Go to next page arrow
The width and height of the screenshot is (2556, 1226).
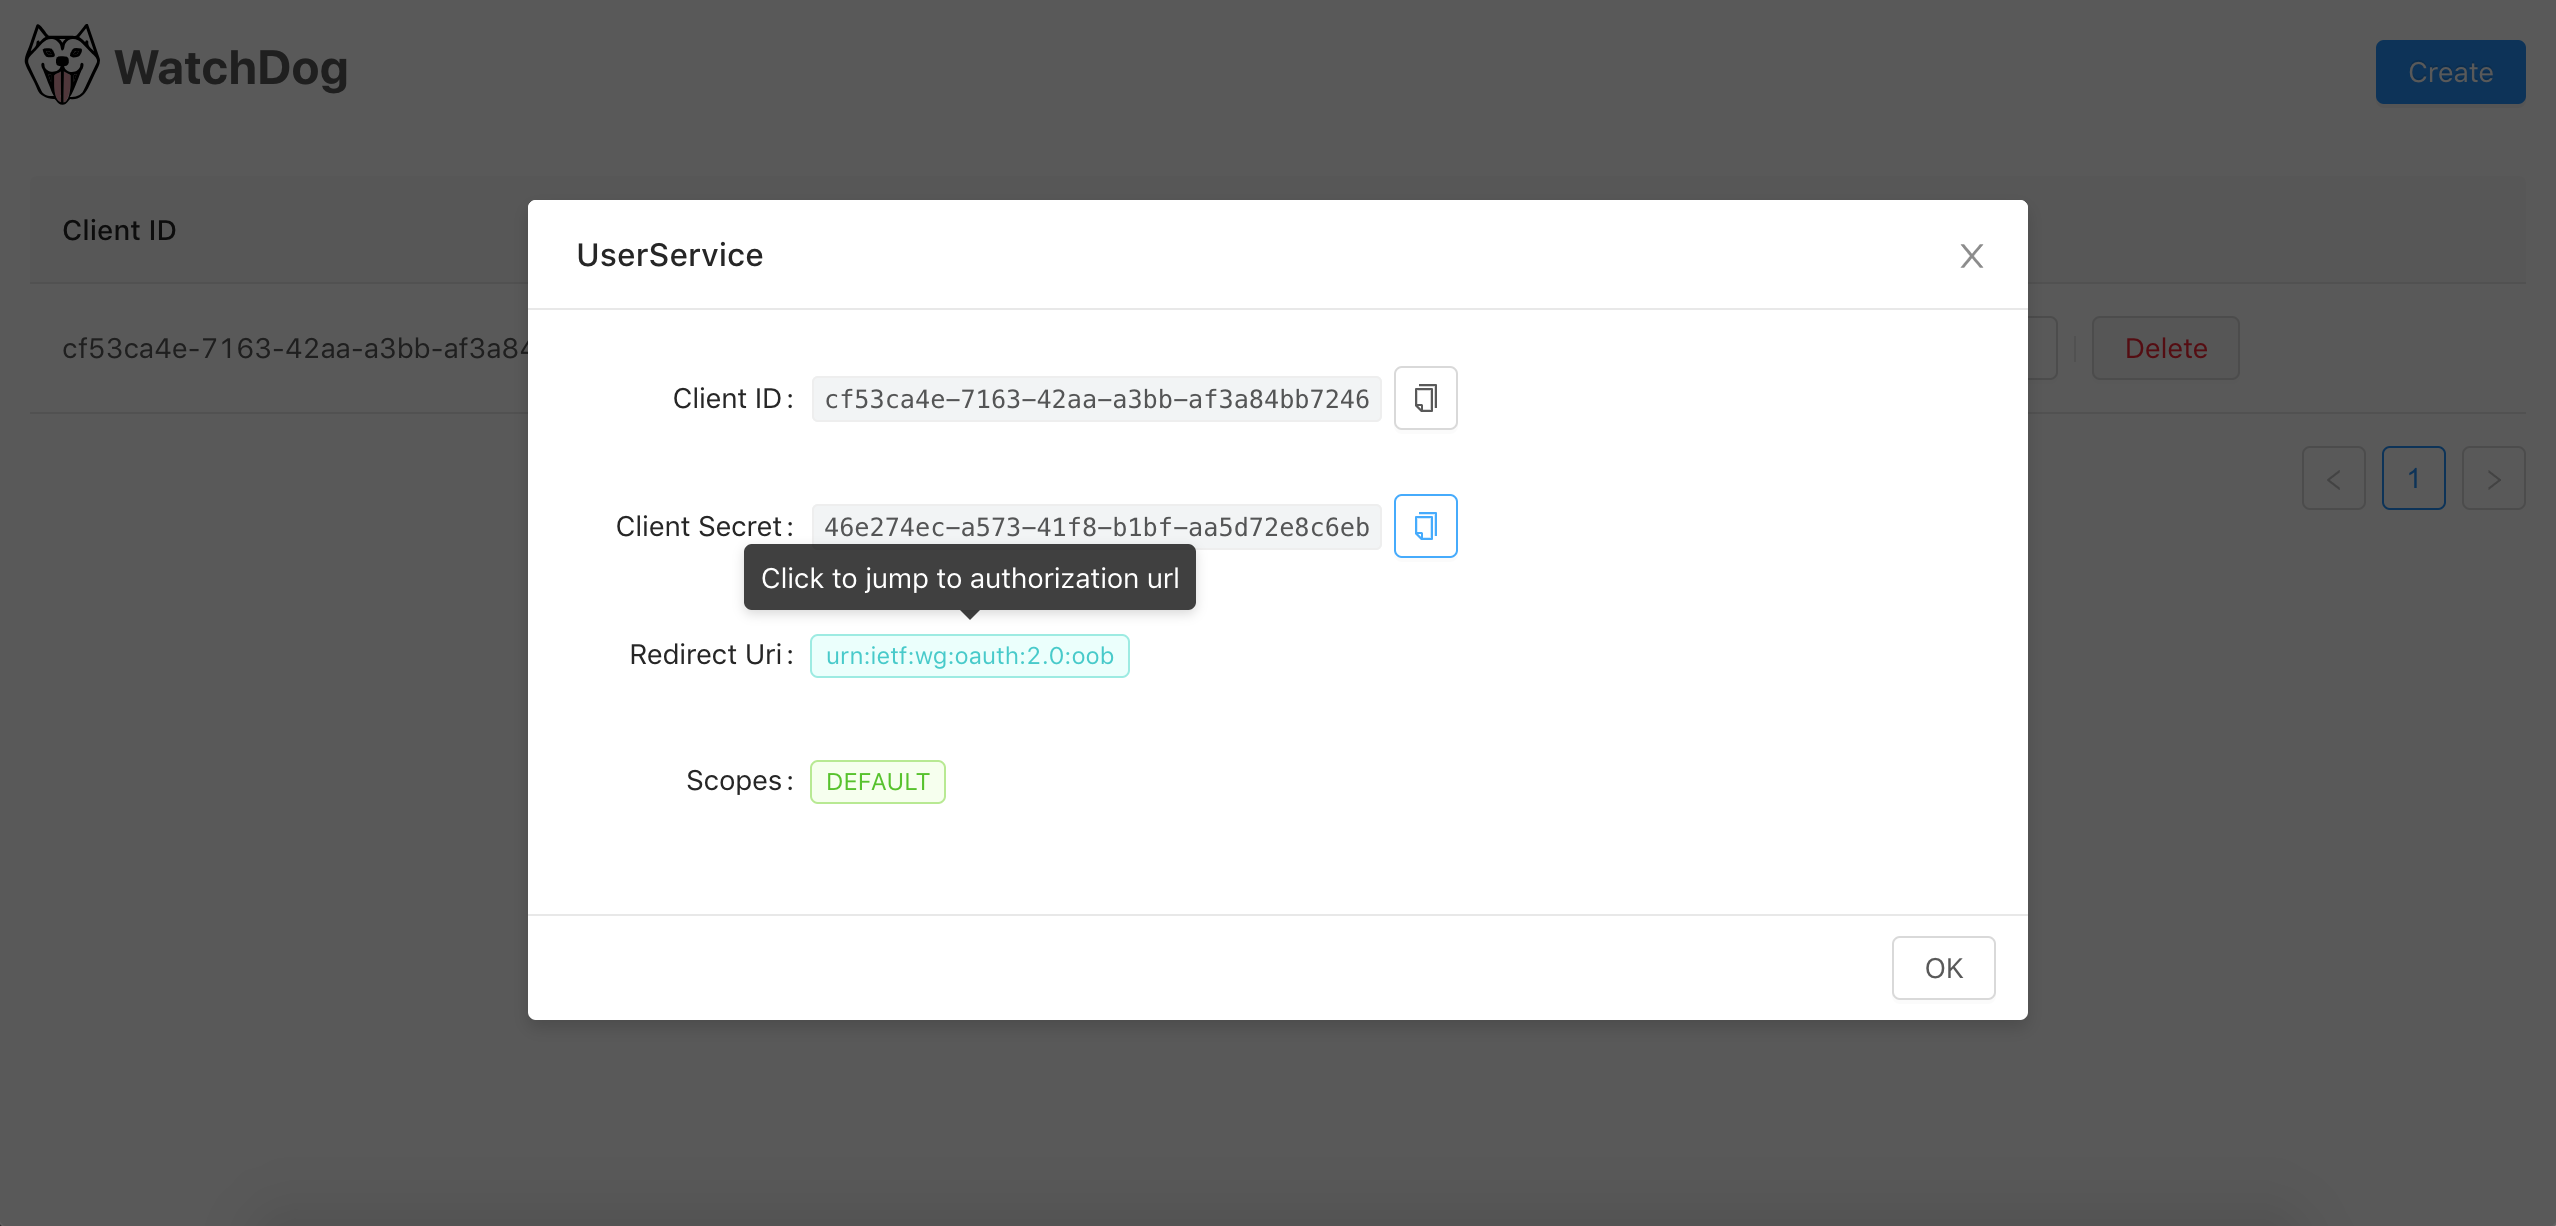pos(2493,479)
